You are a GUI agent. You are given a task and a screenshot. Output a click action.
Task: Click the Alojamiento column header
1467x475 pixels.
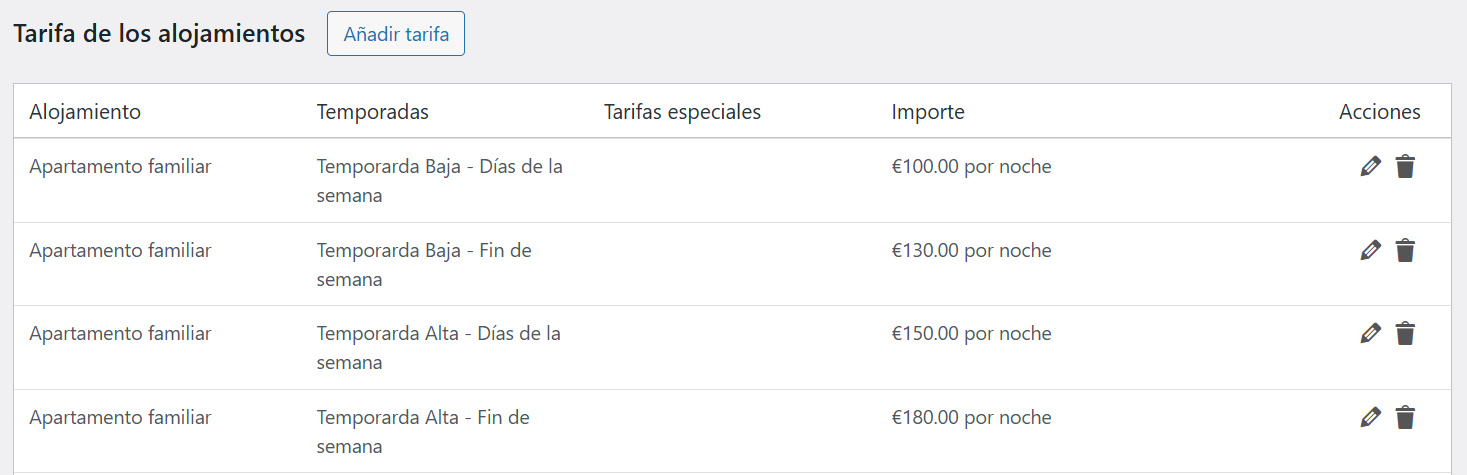85,112
